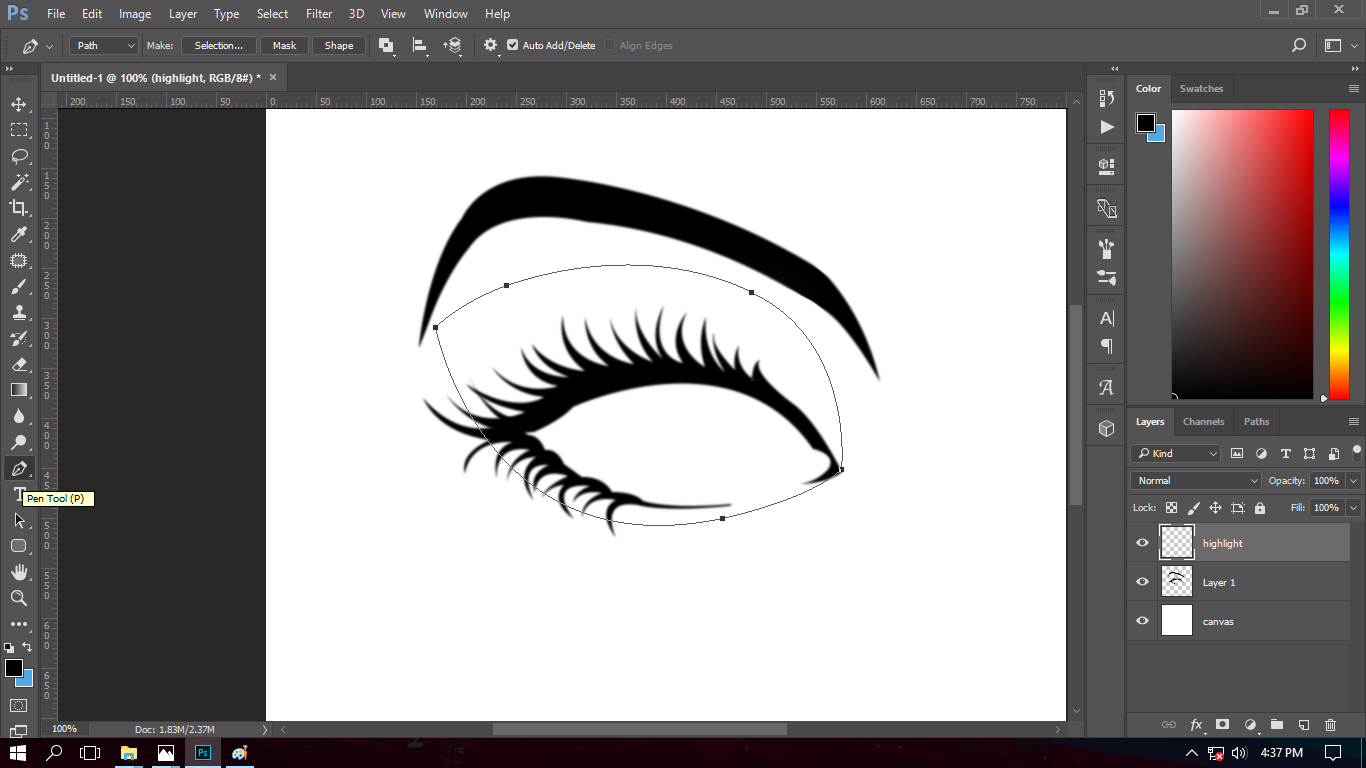
Task: Select the Gradient tool
Action: point(18,390)
